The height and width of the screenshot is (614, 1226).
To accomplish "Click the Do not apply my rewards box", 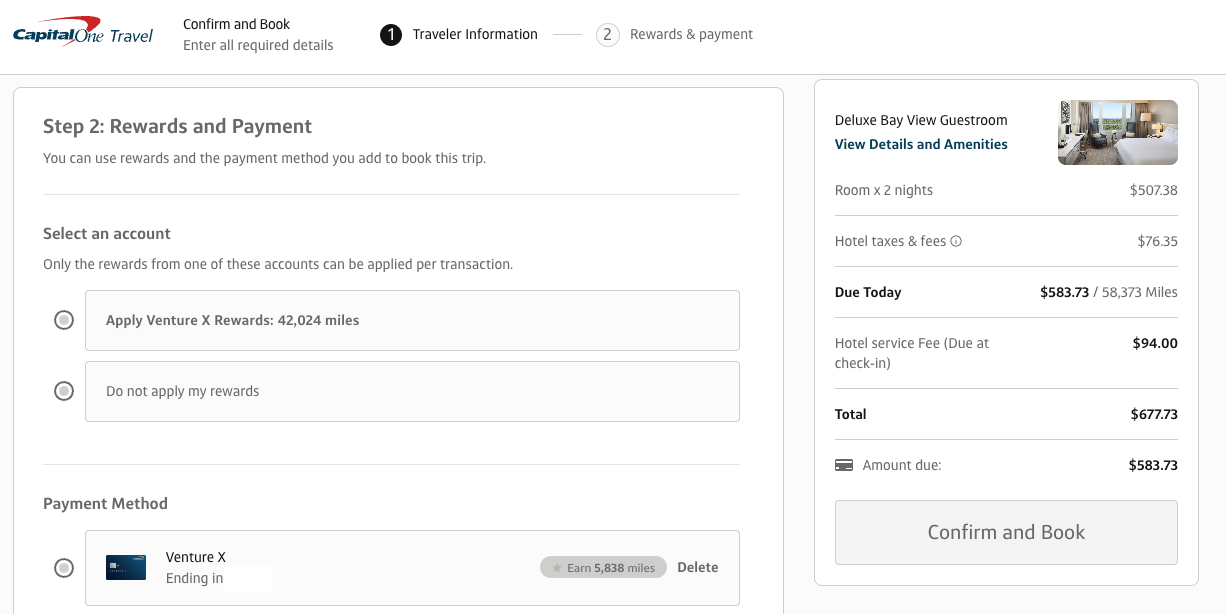I will pos(412,391).
